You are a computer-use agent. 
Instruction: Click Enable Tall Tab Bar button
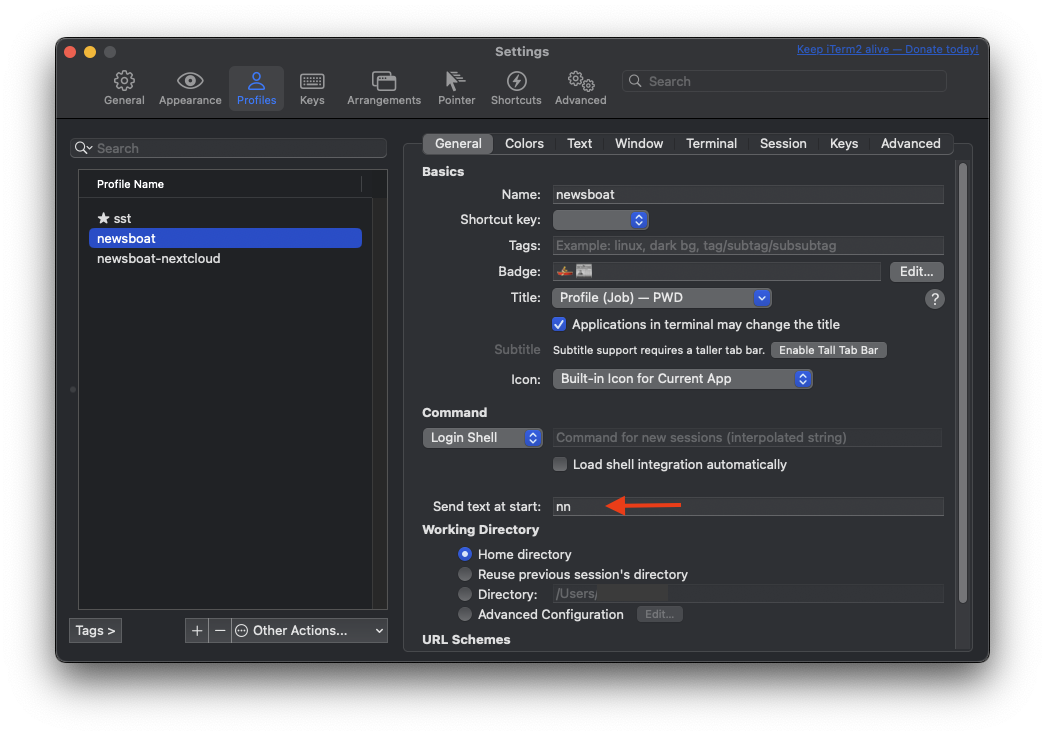pyautogui.click(x=828, y=350)
